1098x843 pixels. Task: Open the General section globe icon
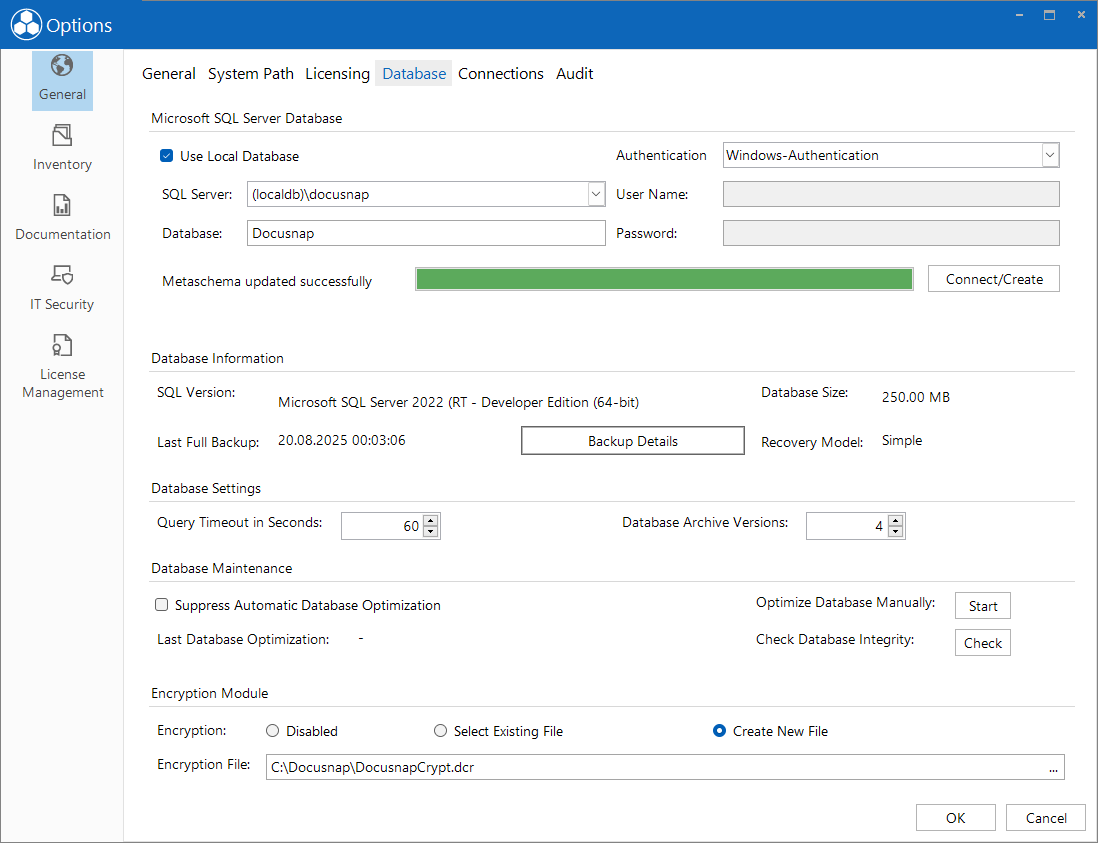coord(62,66)
